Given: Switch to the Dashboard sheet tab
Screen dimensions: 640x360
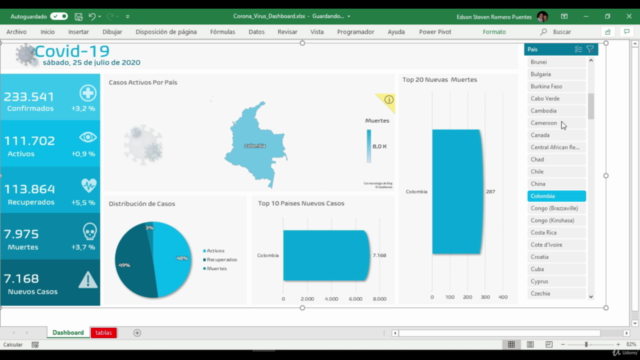Looking at the screenshot, I should [68, 333].
